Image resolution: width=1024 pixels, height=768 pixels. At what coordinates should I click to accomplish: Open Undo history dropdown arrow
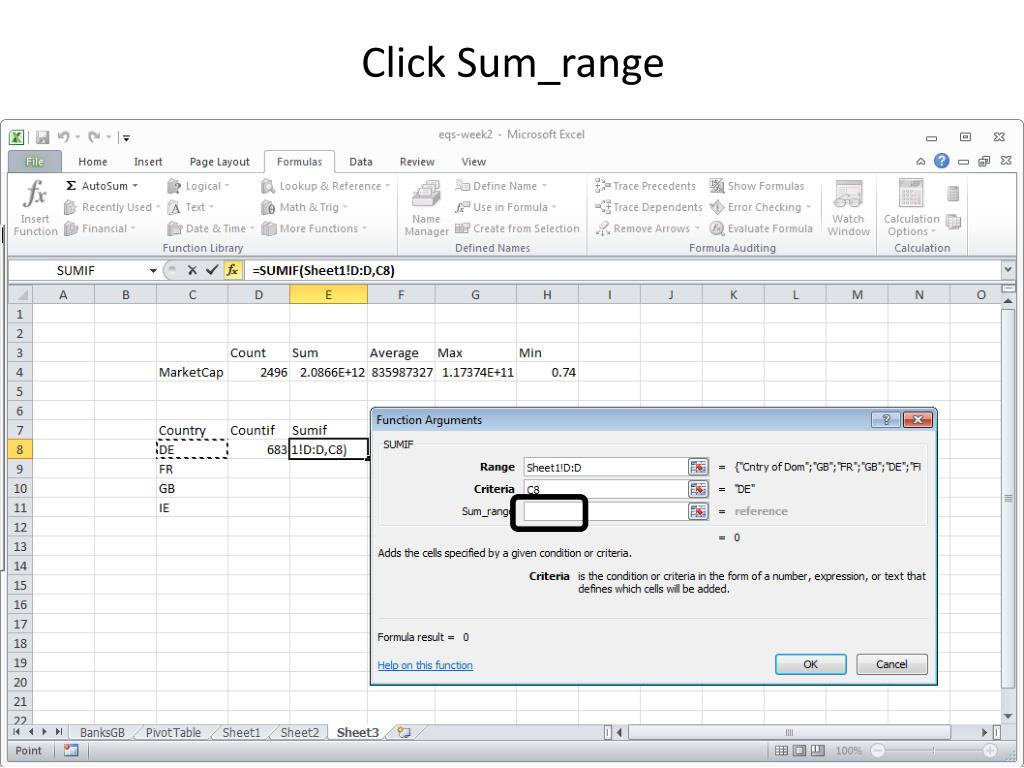coord(78,137)
